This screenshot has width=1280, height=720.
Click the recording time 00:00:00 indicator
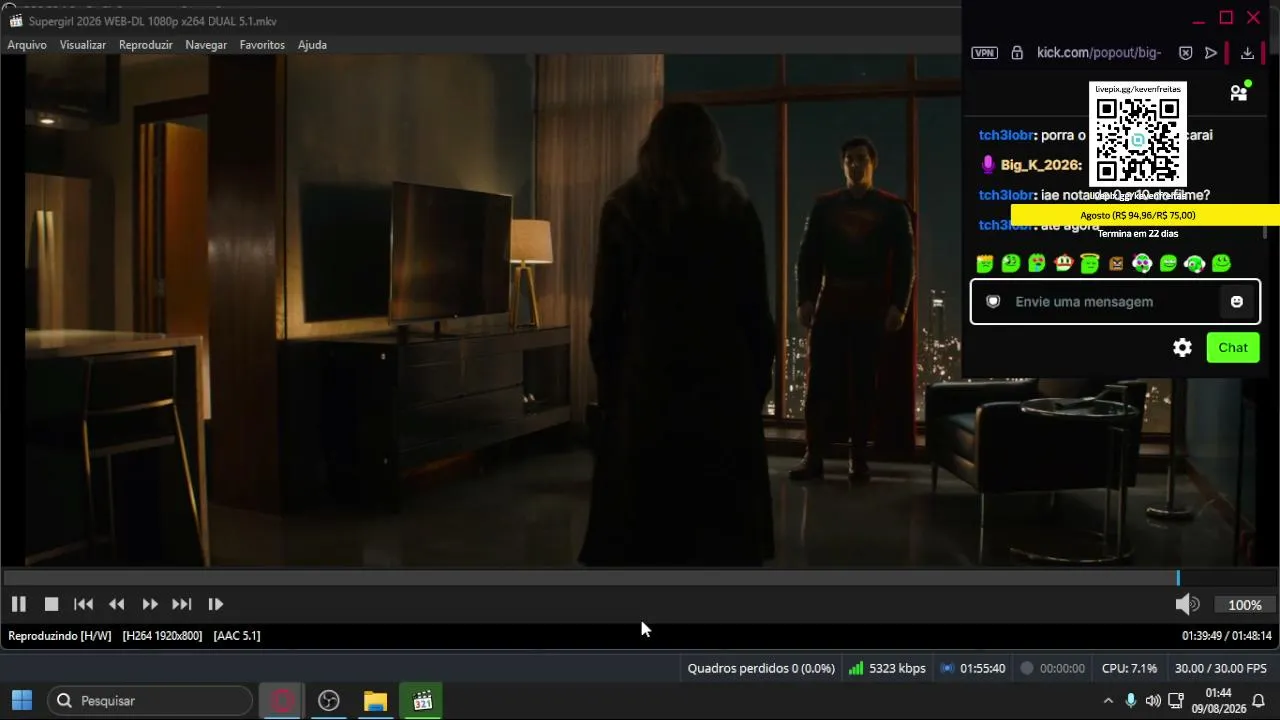(x=1052, y=668)
